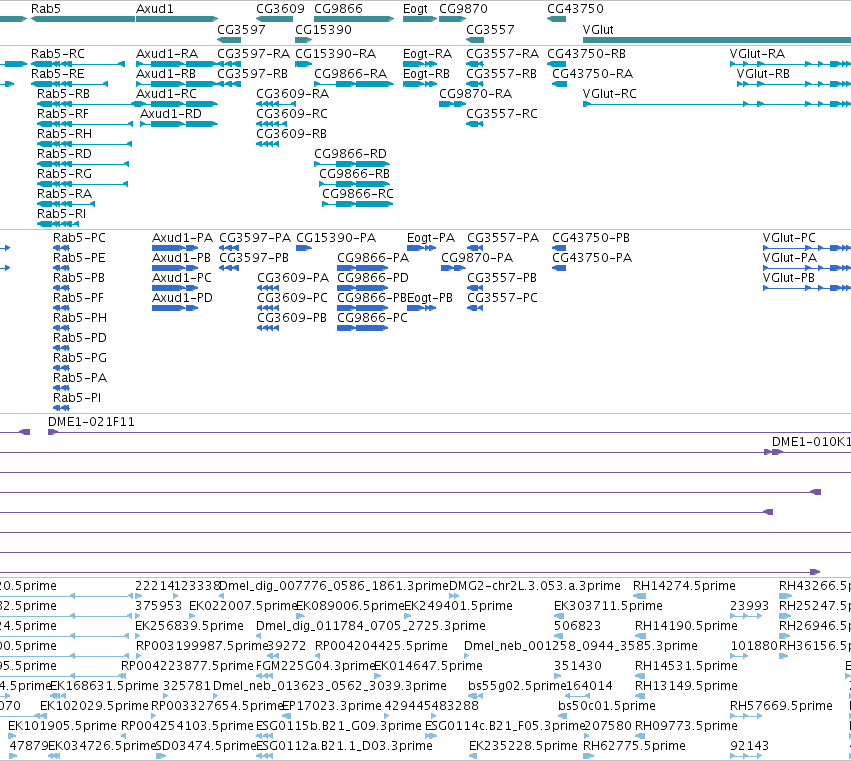
Task: Click protein Axud1-PD label
Action: (x=182, y=298)
